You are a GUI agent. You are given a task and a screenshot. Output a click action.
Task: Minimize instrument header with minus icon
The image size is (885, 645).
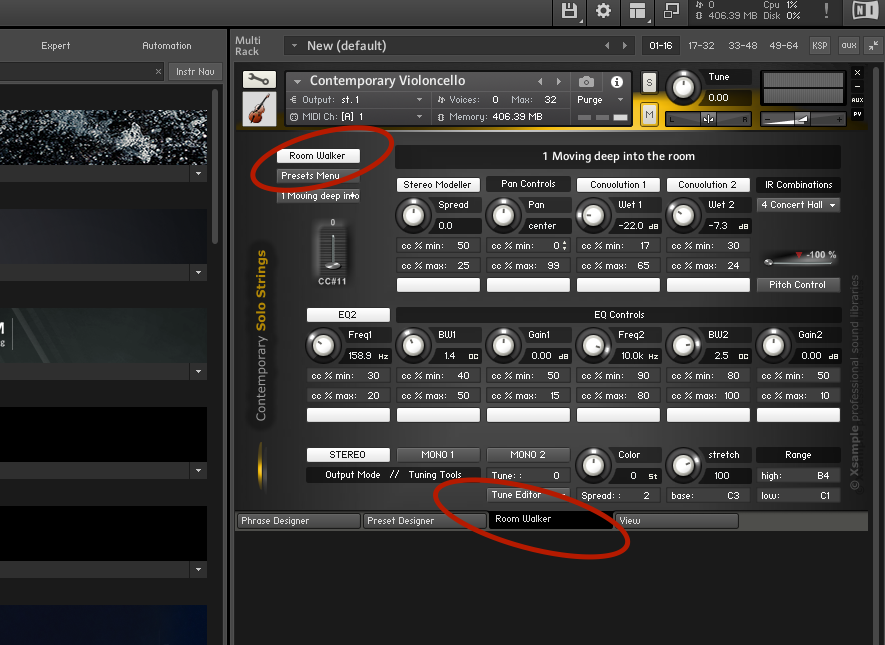[x=857, y=86]
